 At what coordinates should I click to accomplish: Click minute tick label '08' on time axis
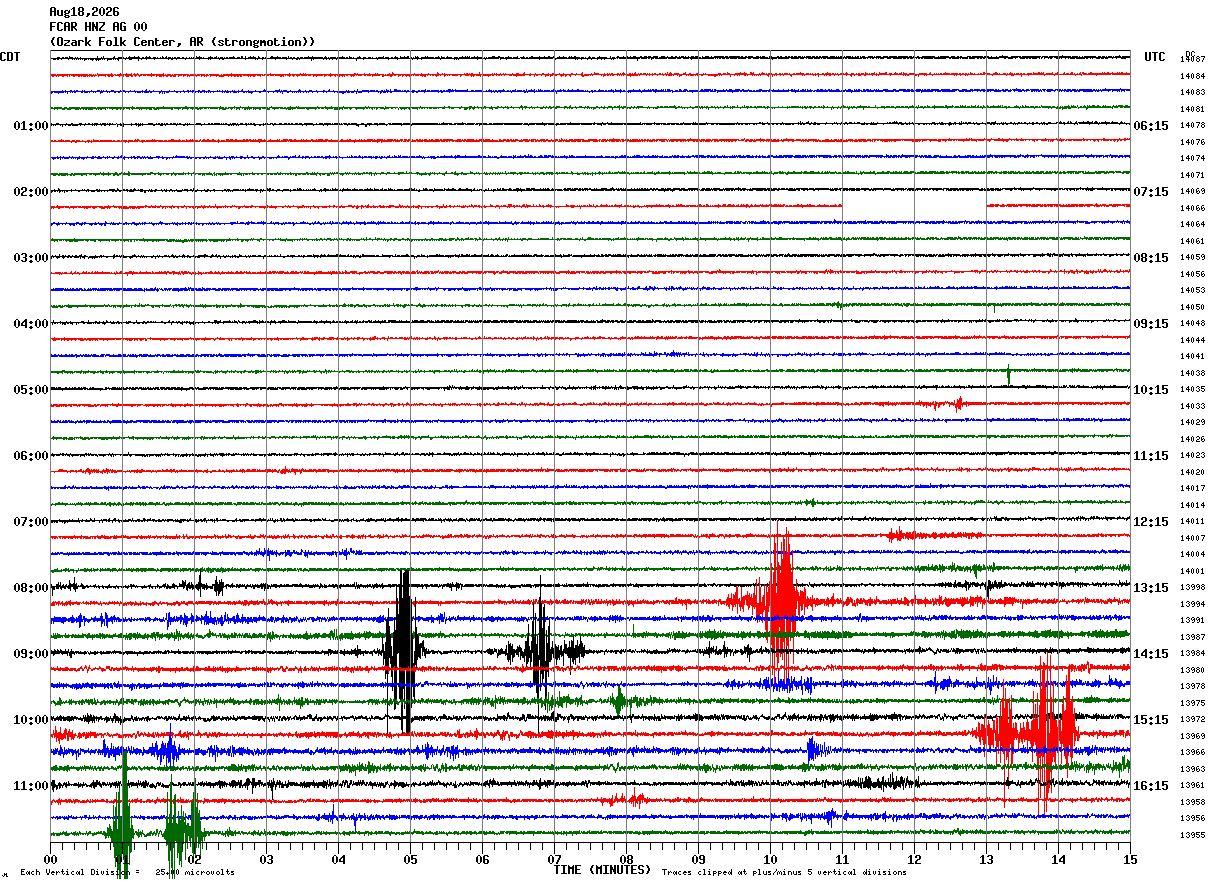pyautogui.click(x=626, y=860)
